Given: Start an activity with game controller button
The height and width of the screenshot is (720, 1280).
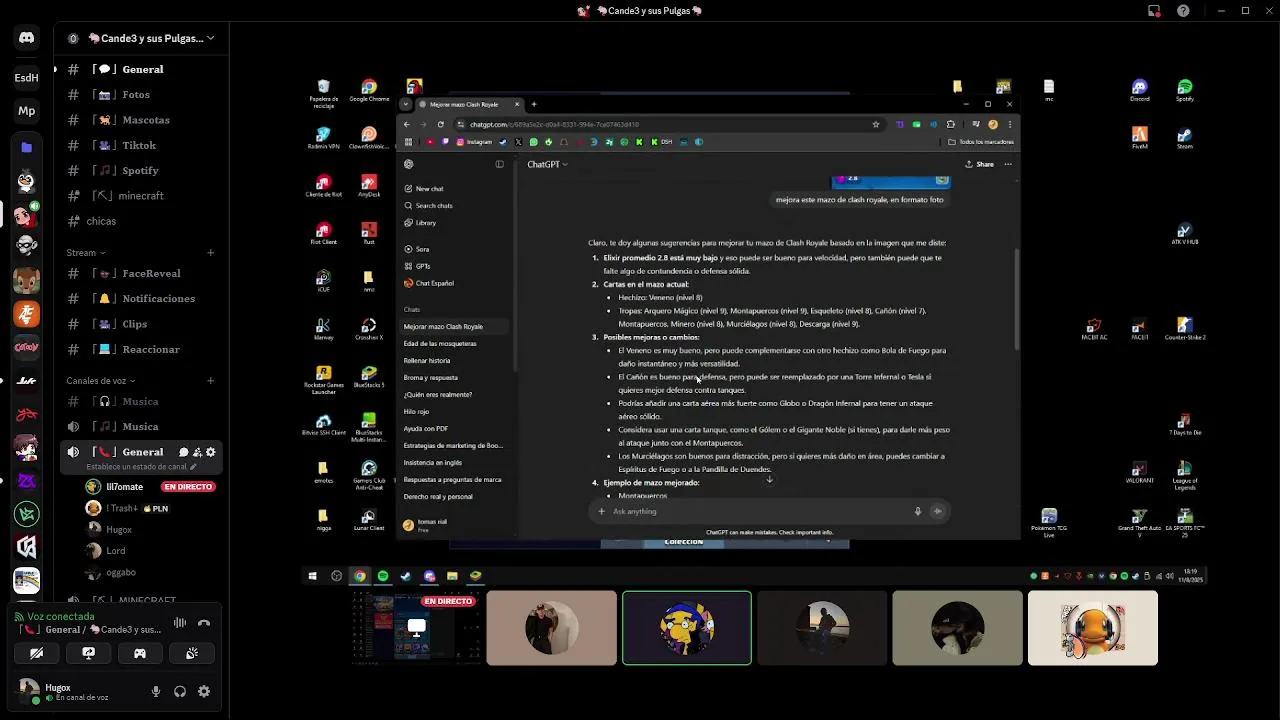Looking at the screenshot, I should pyautogui.click(x=140, y=653).
